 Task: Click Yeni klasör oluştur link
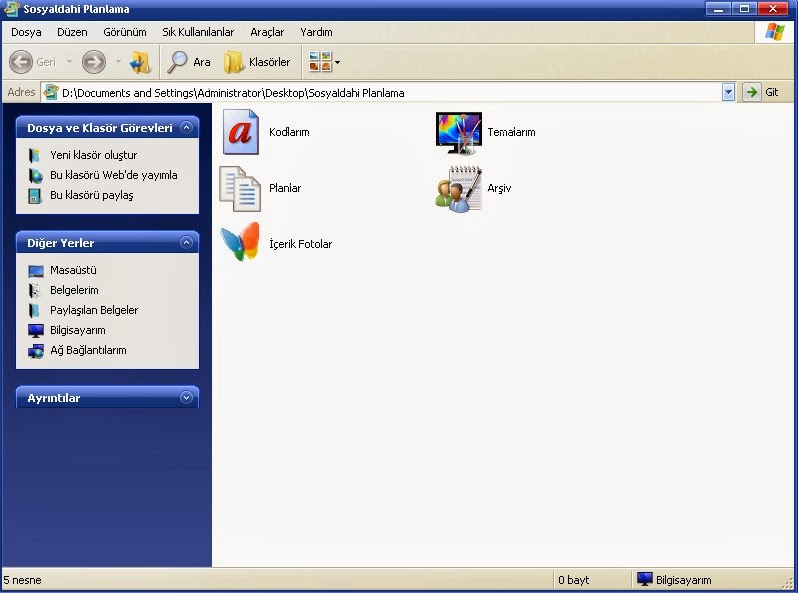pyautogui.click(x=94, y=155)
